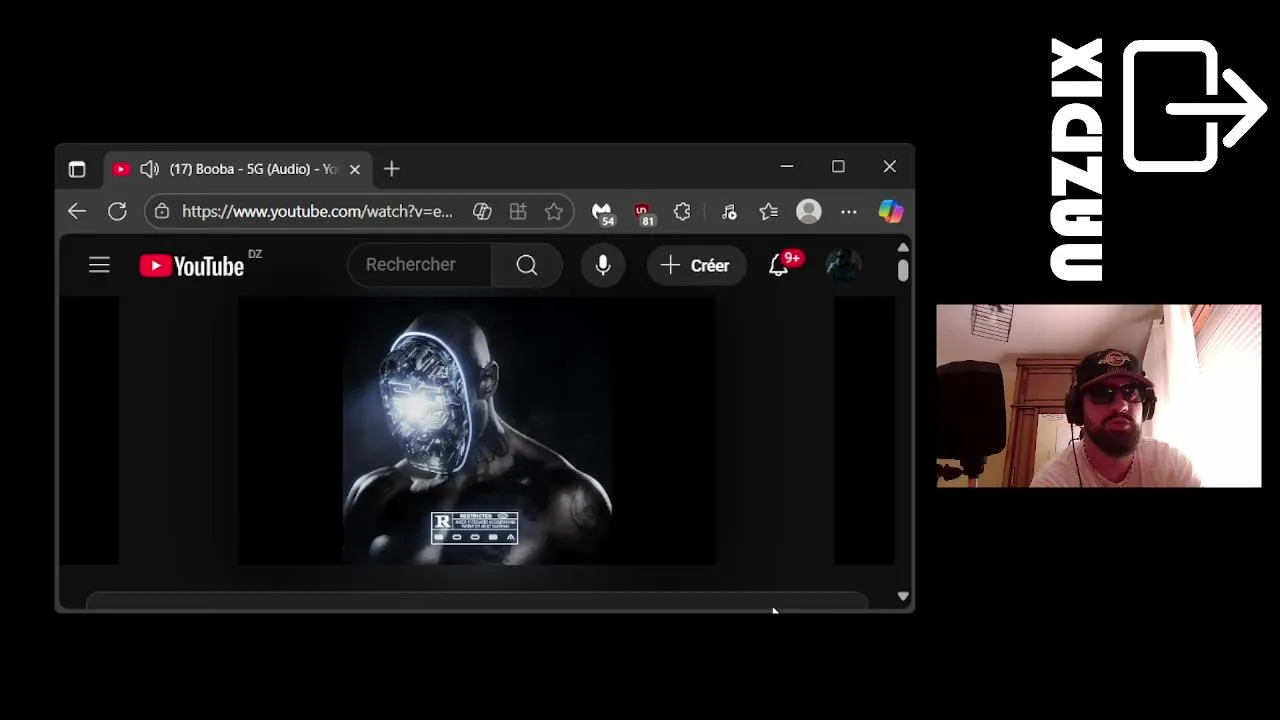Click the page scrollbar down arrow
This screenshot has width=1280, height=720.
(903, 596)
